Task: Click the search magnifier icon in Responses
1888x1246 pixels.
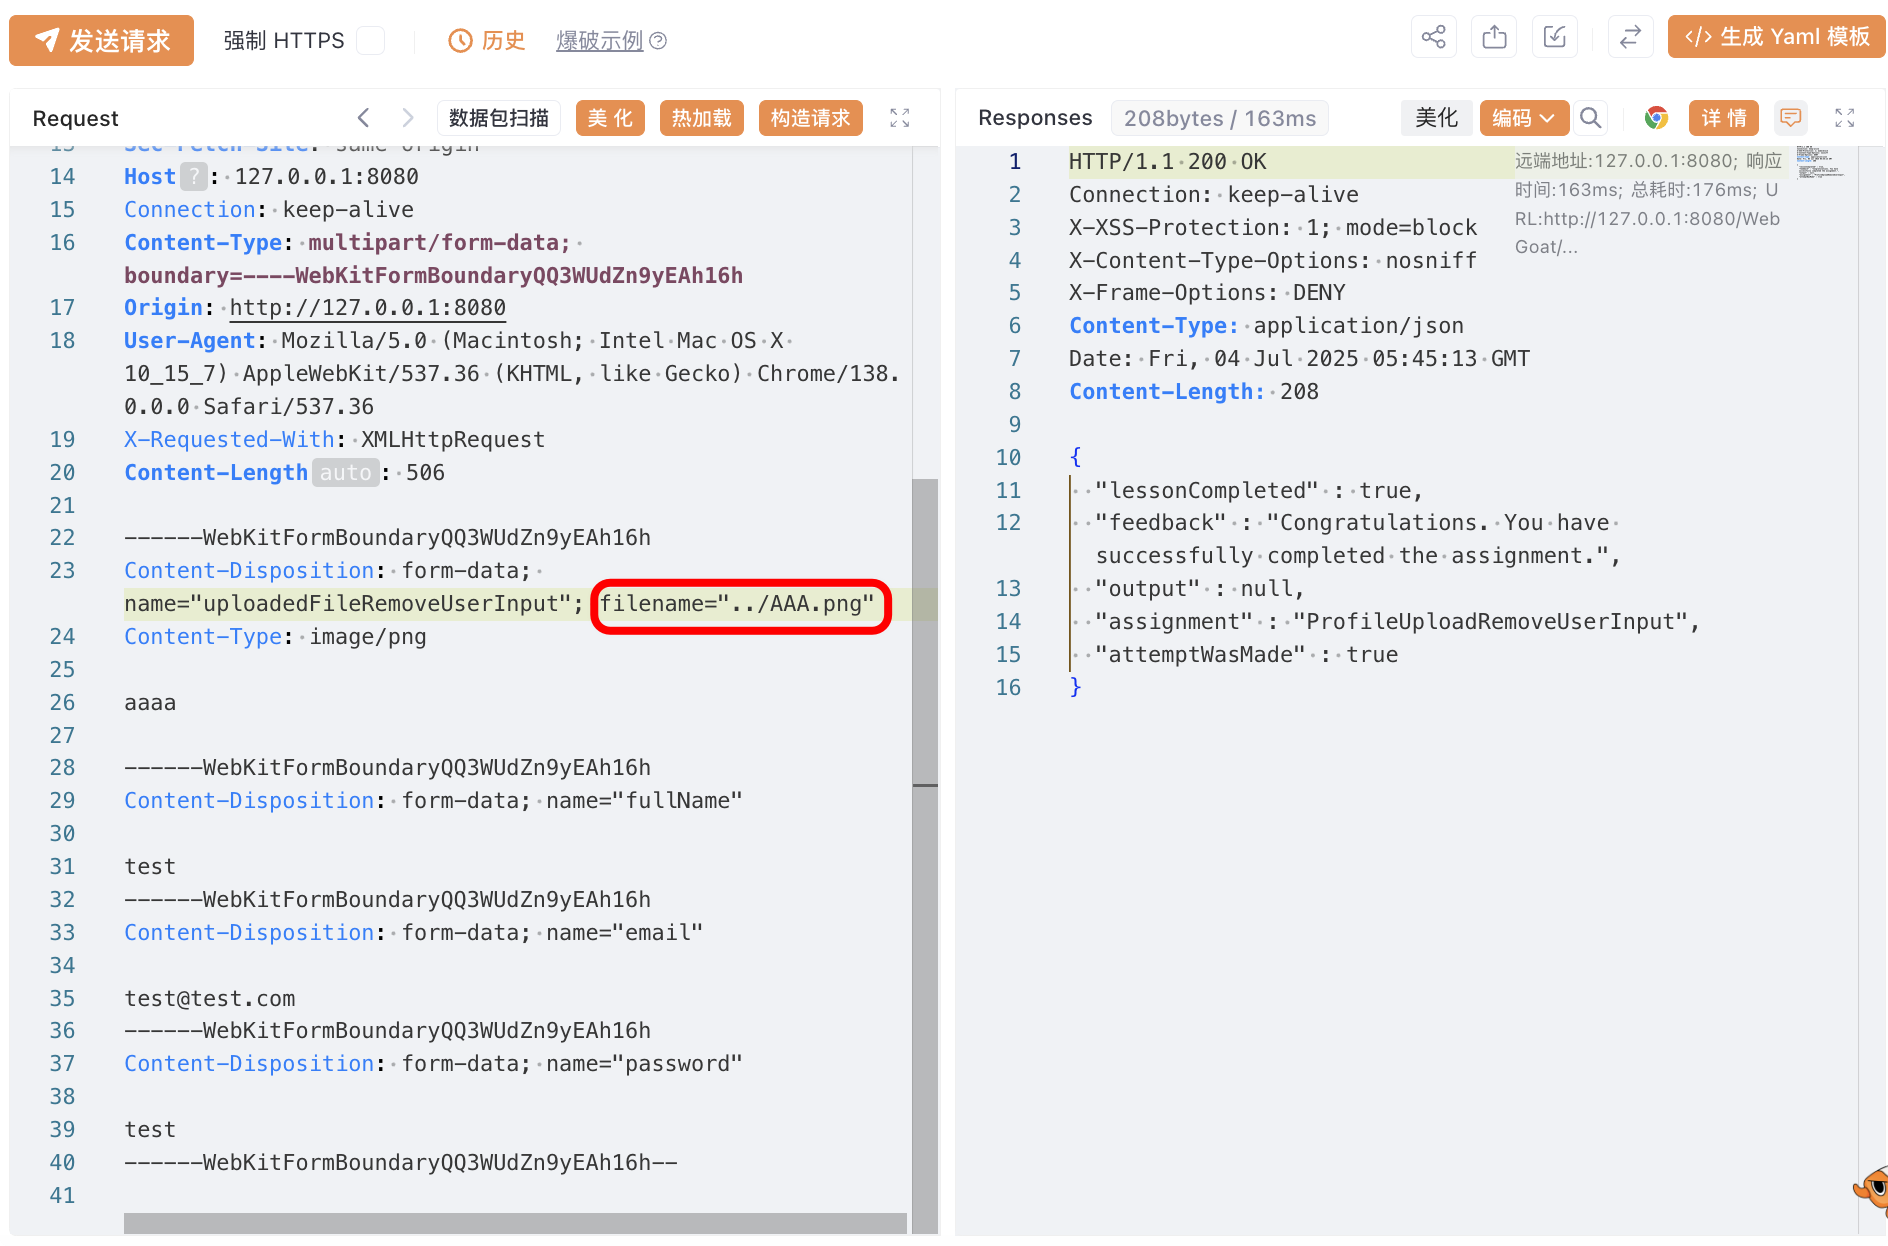Action: tap(1590, 118)
